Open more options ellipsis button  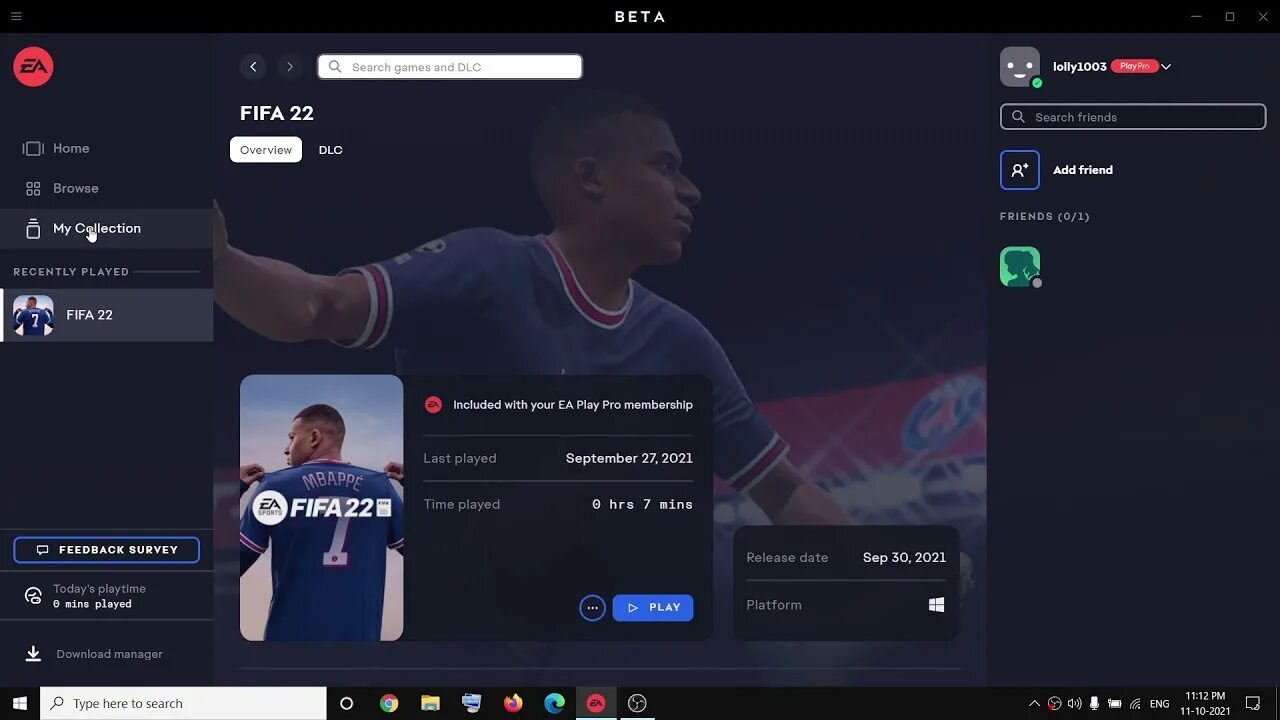[592, 607]
